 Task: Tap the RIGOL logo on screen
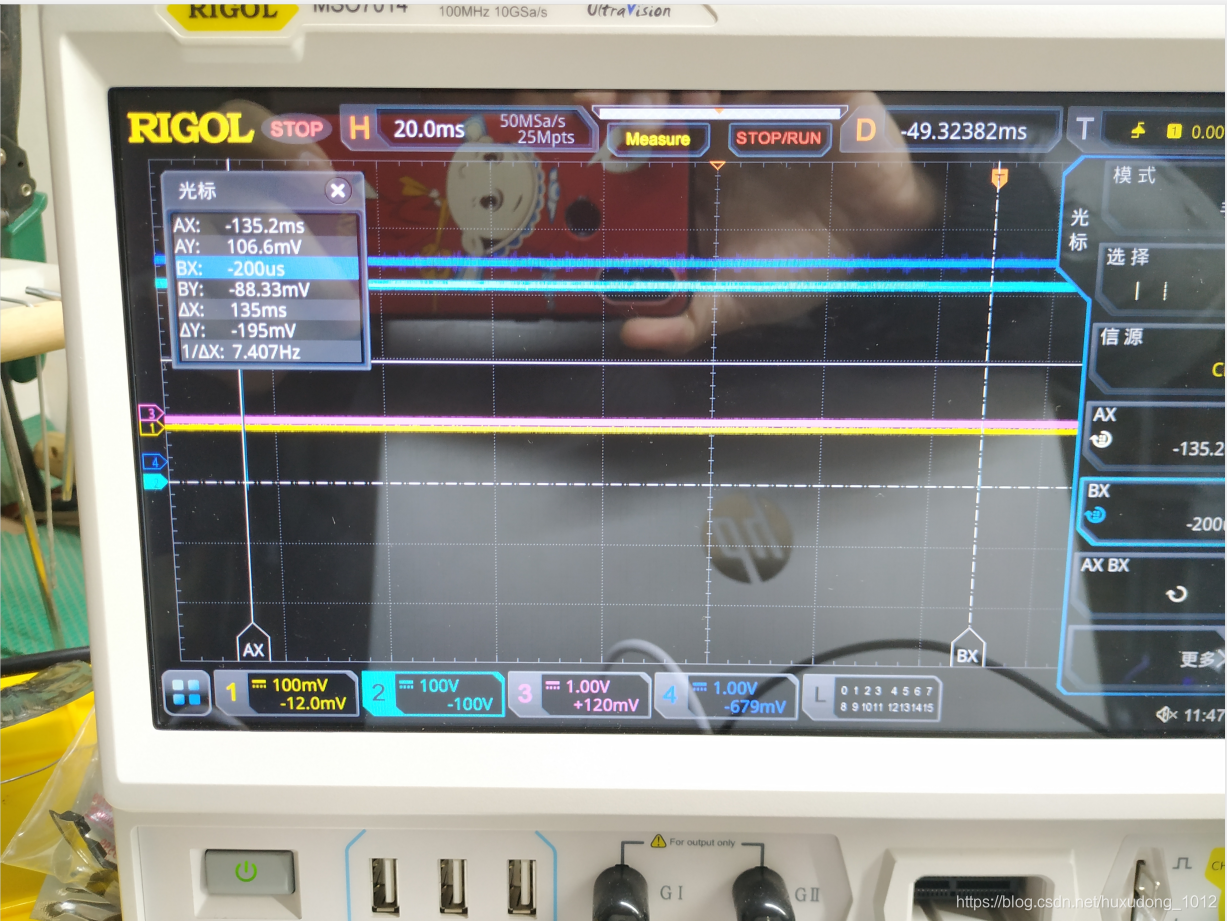[x=190, y=129]
